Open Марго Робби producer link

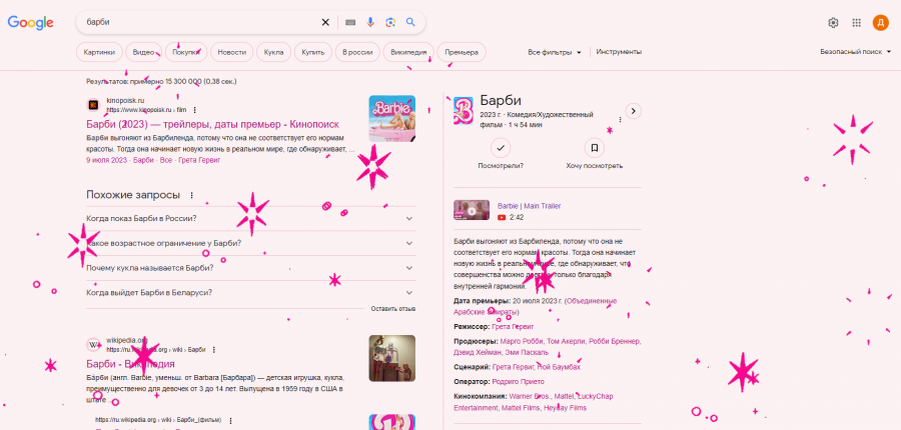[x=522, y=341]
